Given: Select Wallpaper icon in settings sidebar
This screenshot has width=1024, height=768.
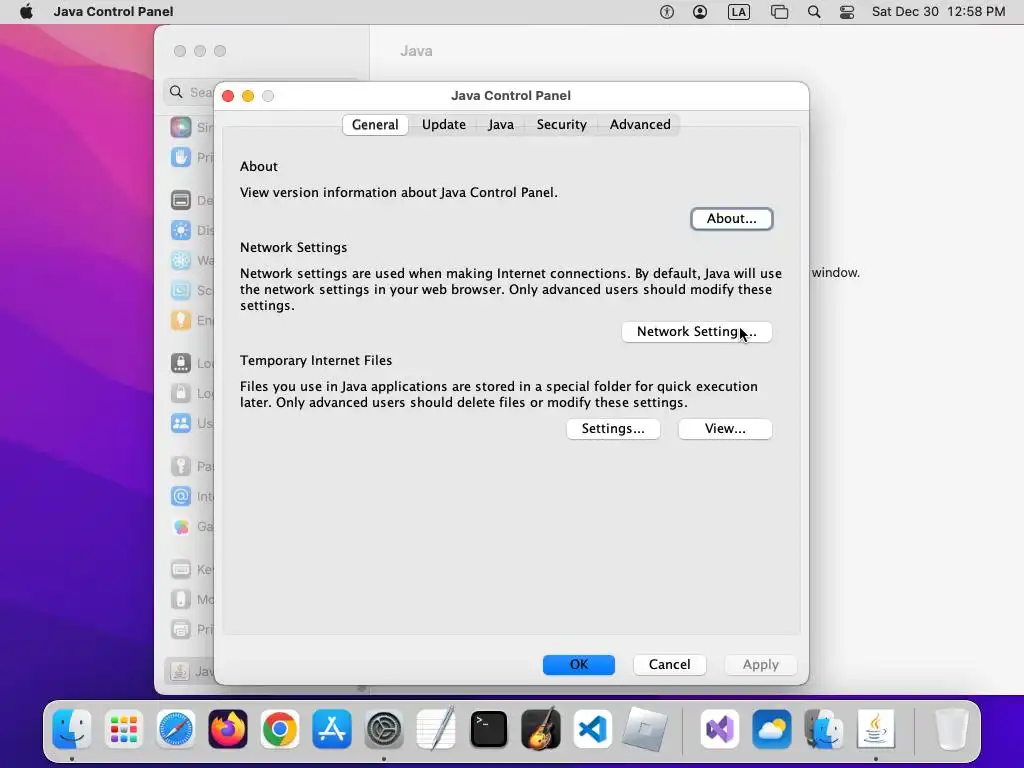Looking at the screenshot, I should (181, 260).
